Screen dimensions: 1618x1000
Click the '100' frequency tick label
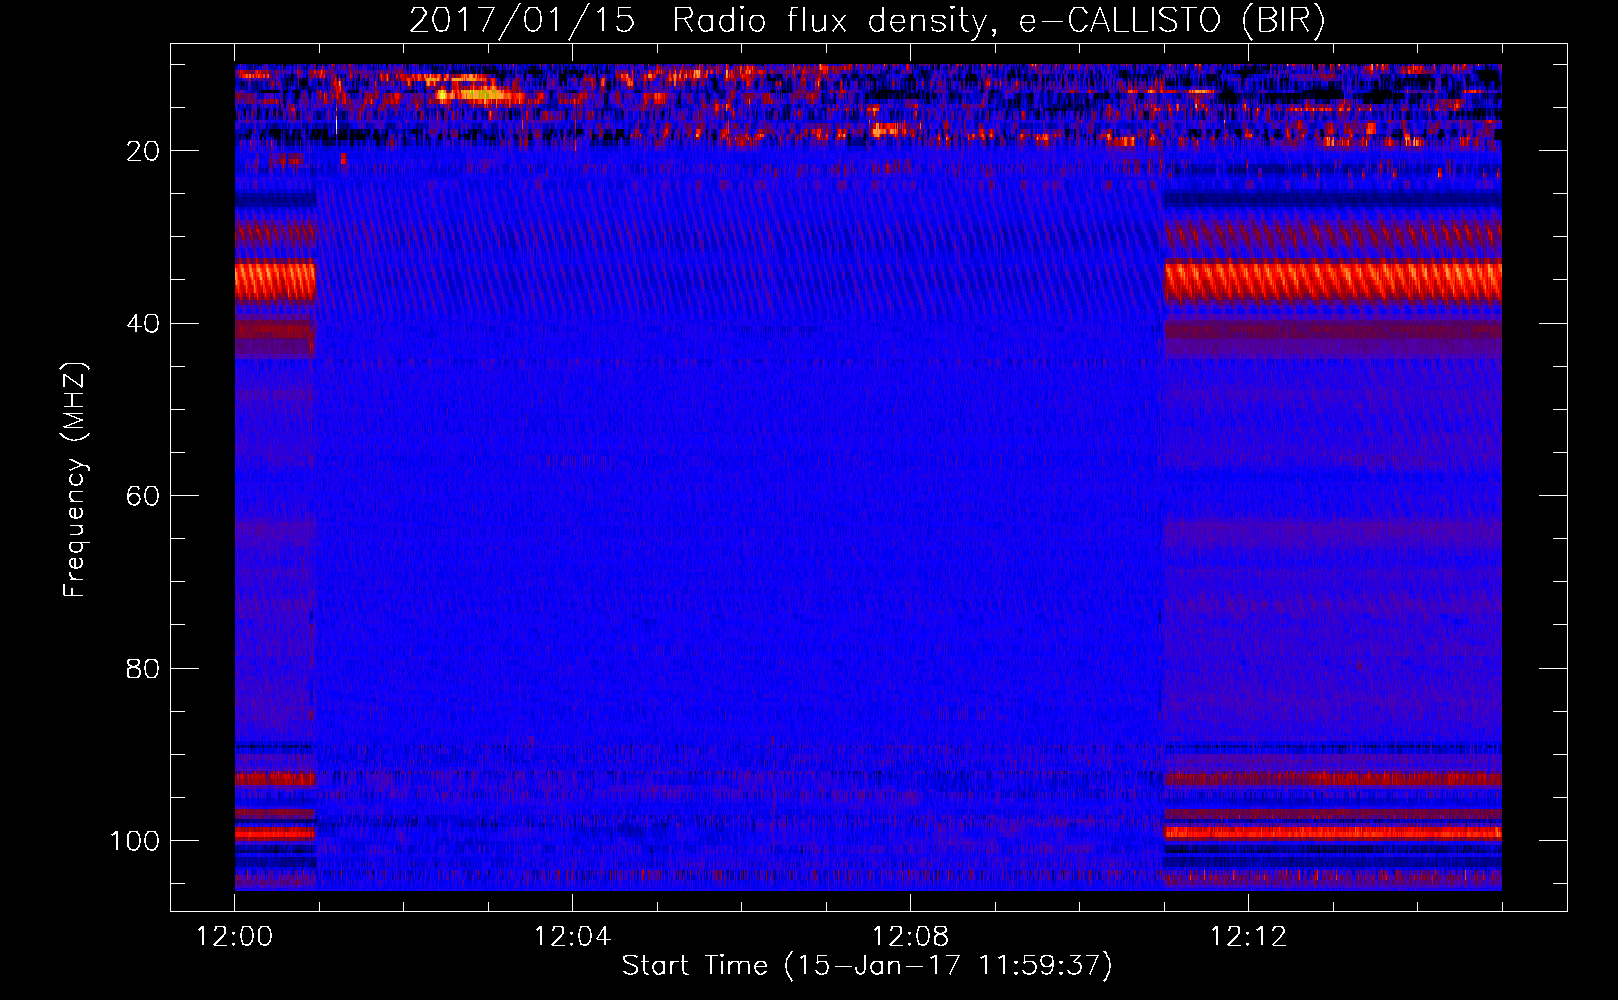coord(135,841)
